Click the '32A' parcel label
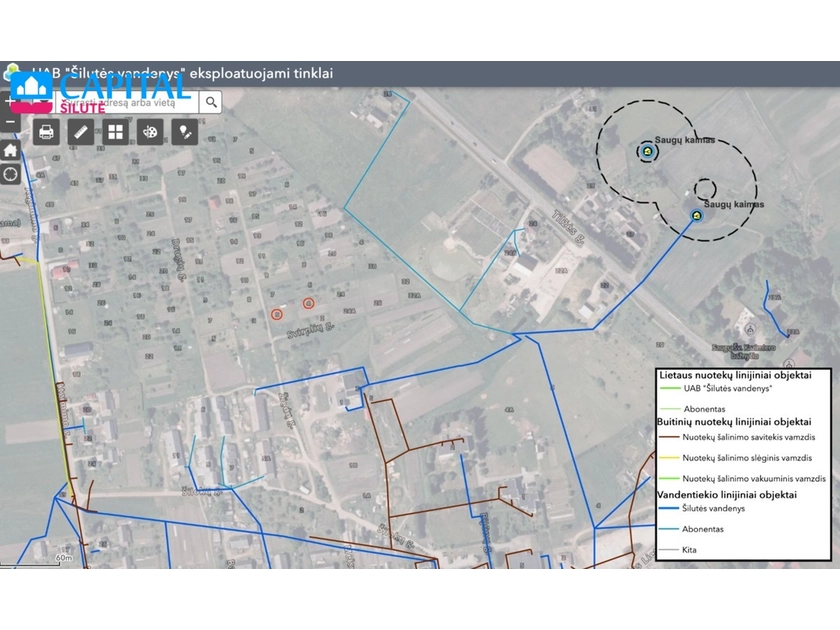 click(x=414, y=295)
